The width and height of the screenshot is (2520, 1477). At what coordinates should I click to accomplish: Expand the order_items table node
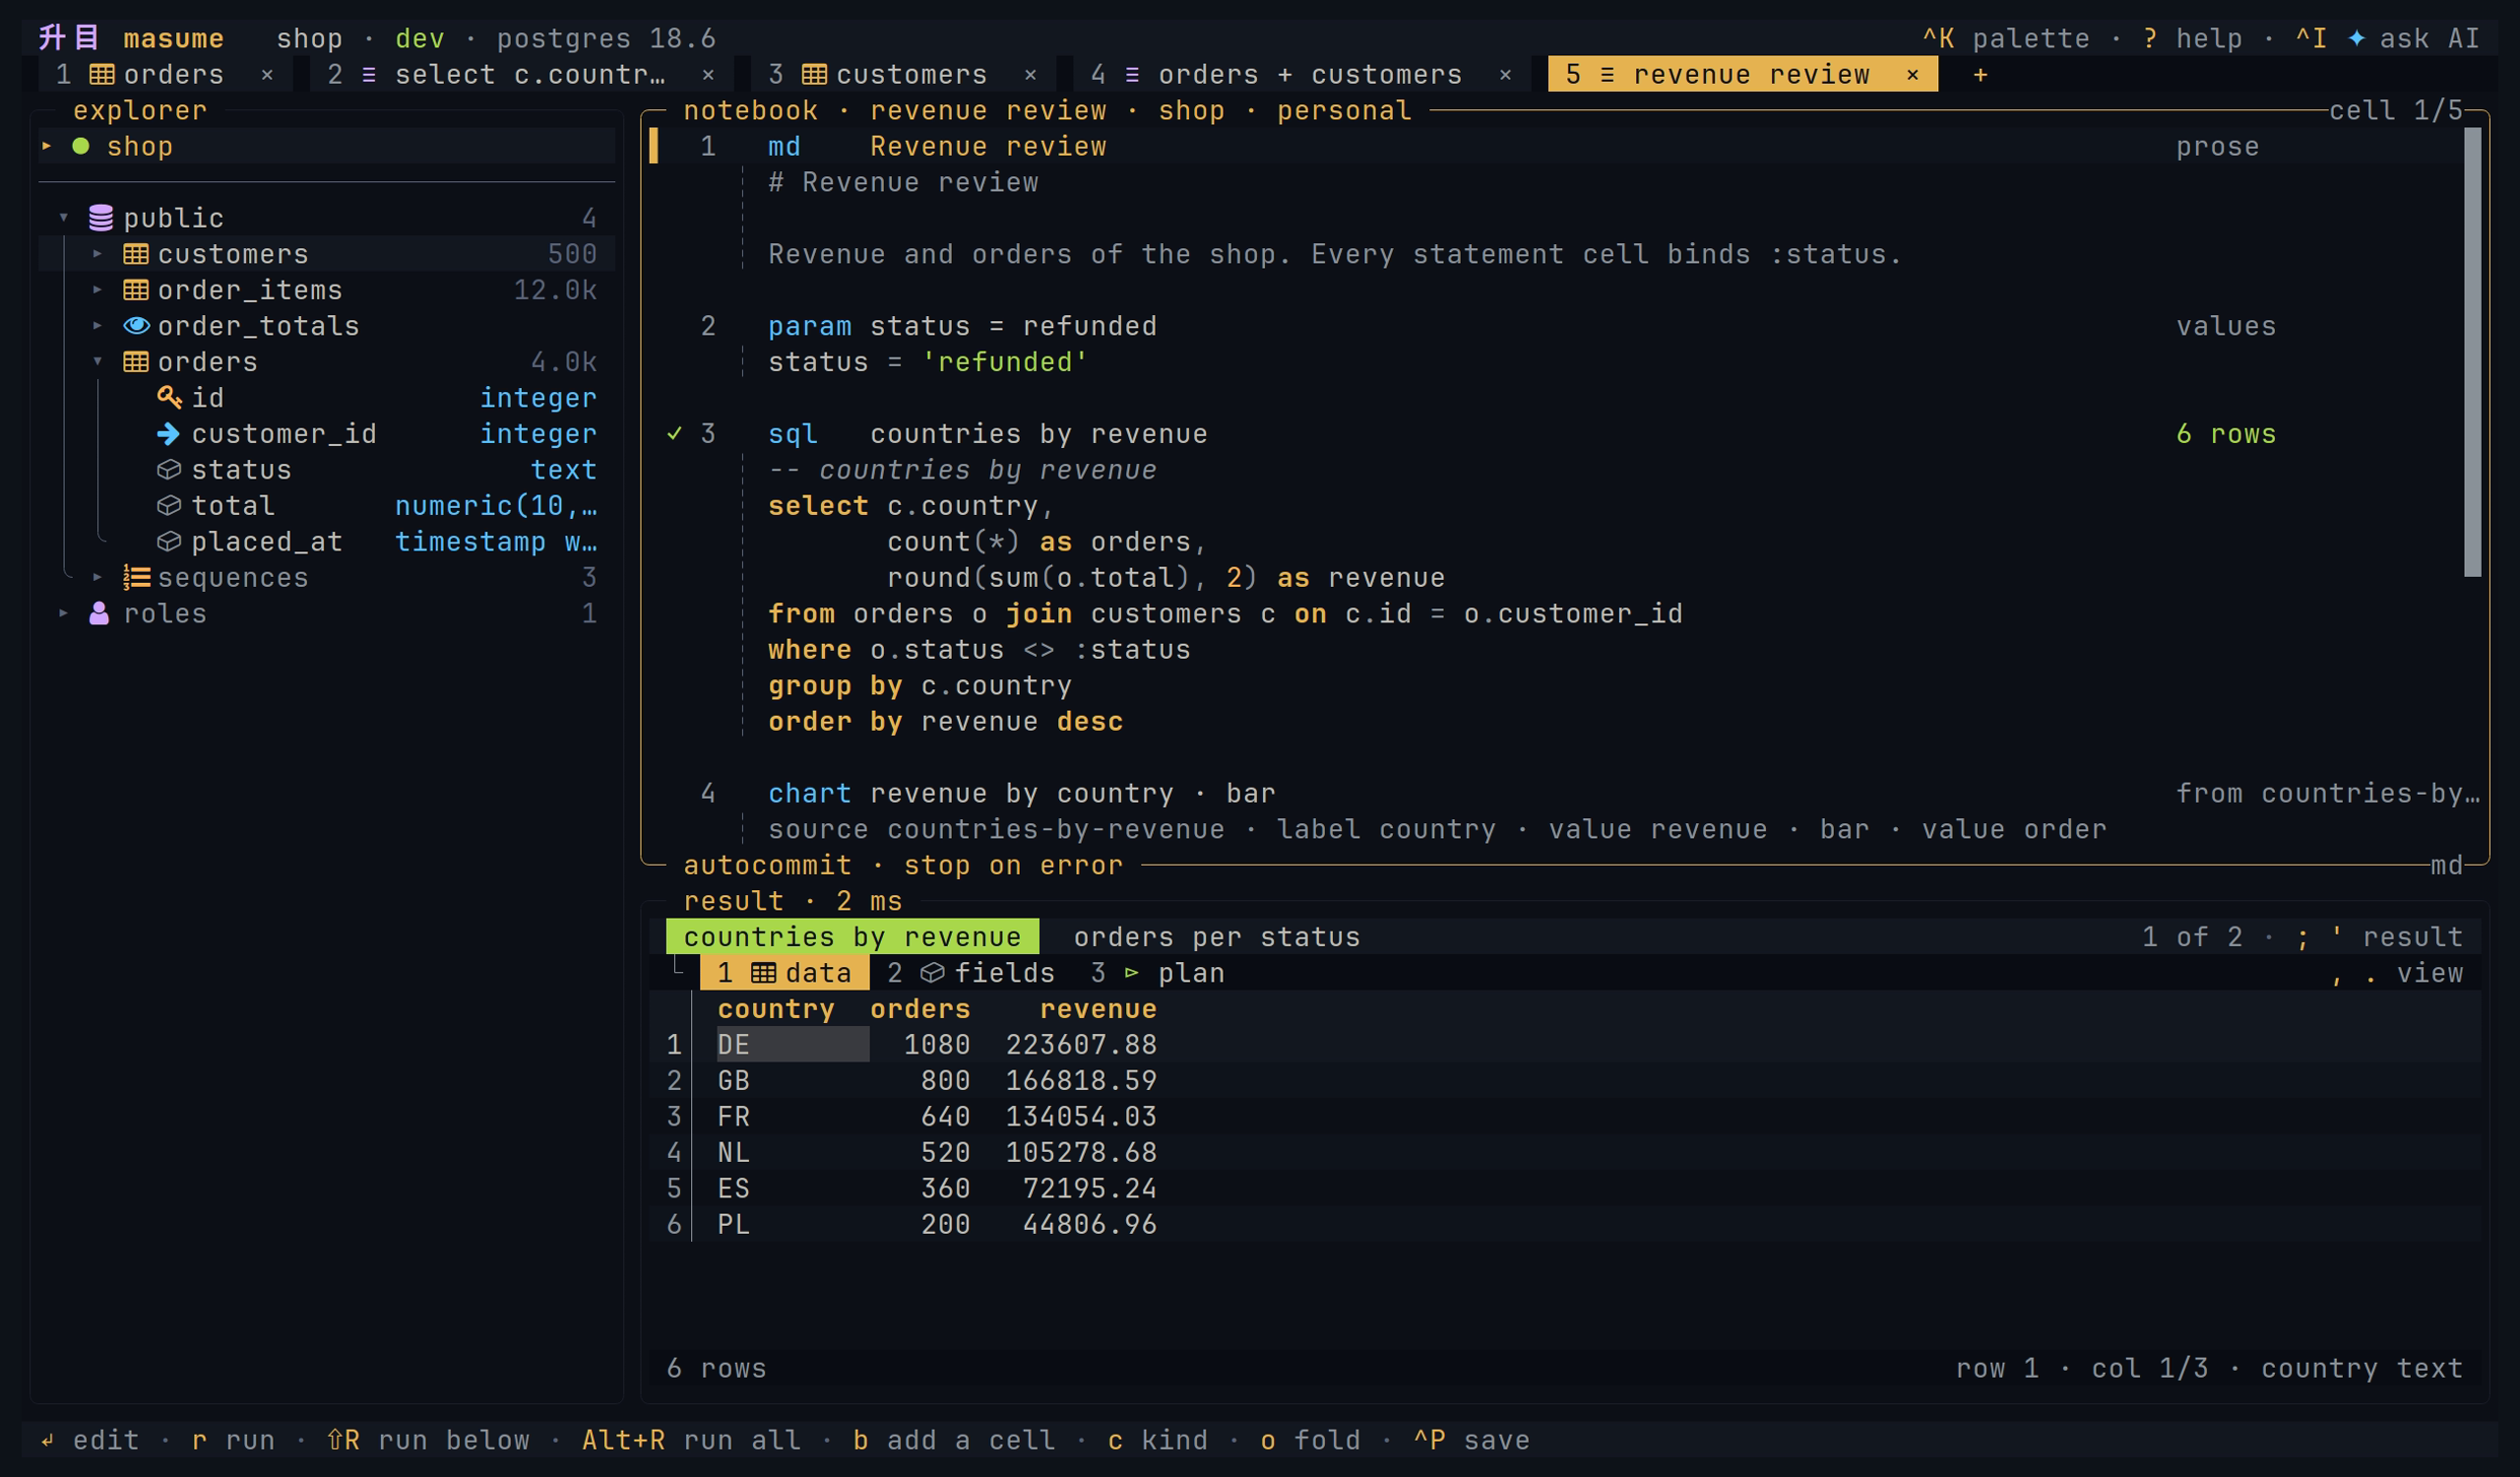97,290
